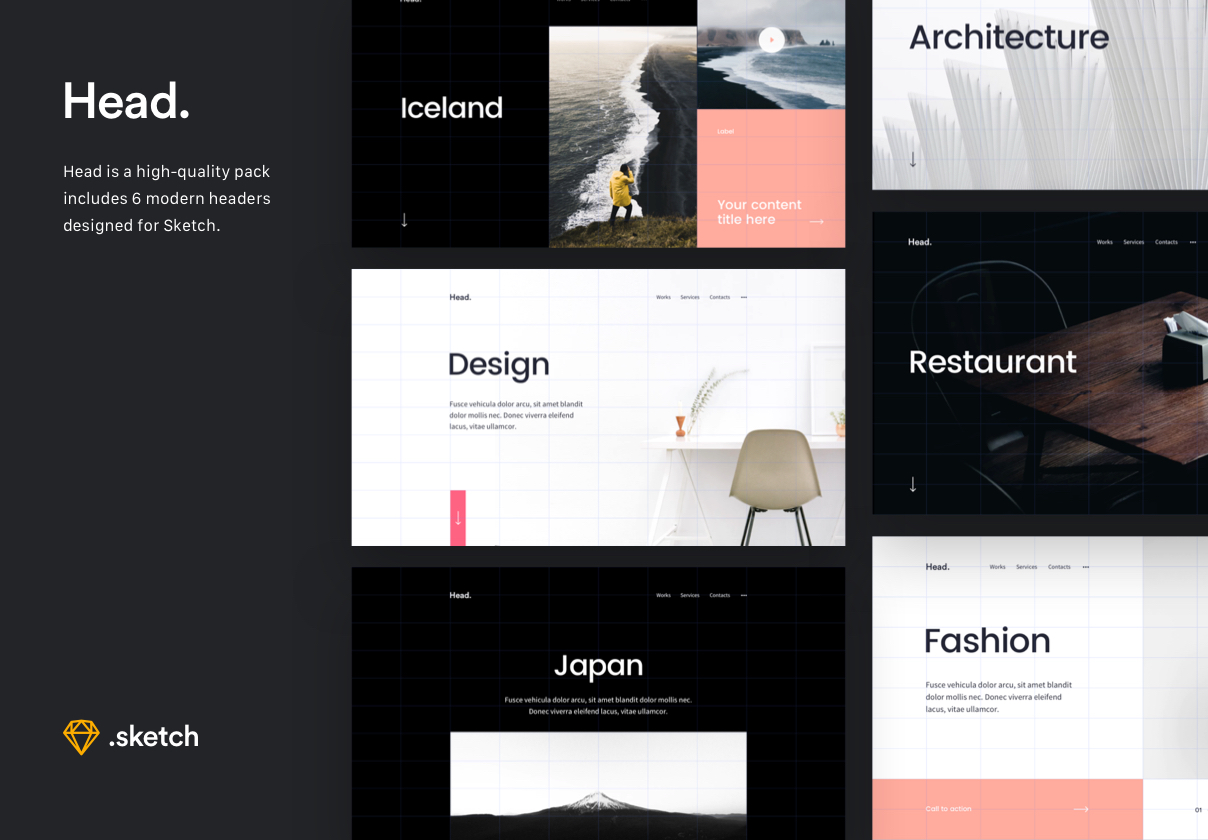Select Services in the Fashion header nav
1208x840 pixels.
click(1027, 567)
